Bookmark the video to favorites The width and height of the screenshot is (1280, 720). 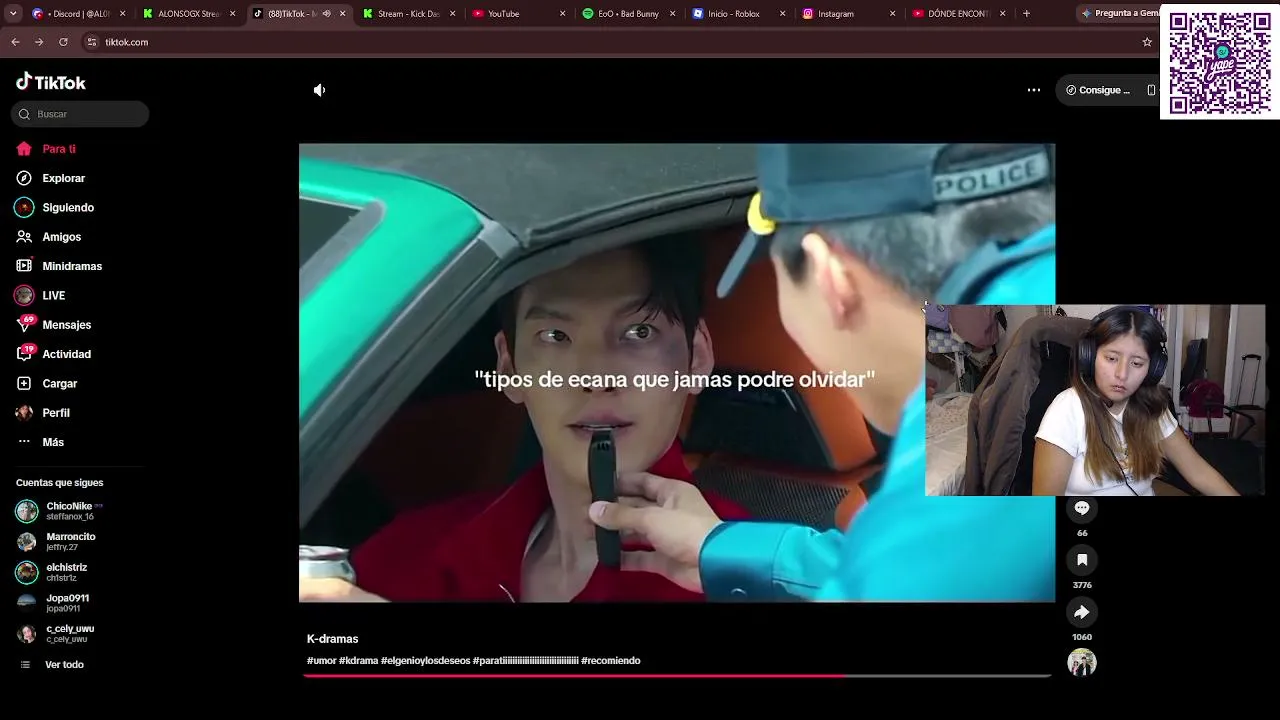tap(1082, 560)
